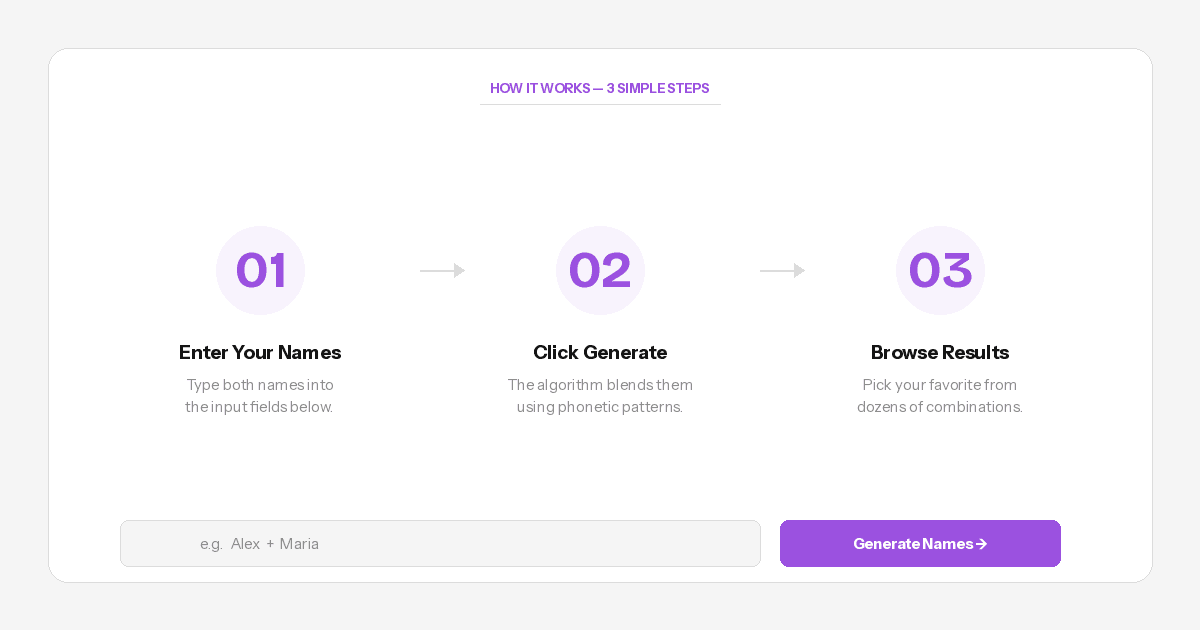Click the underline beneath the section heading
This screenshot has height=630, width=1200.
(x=600, y=104)
